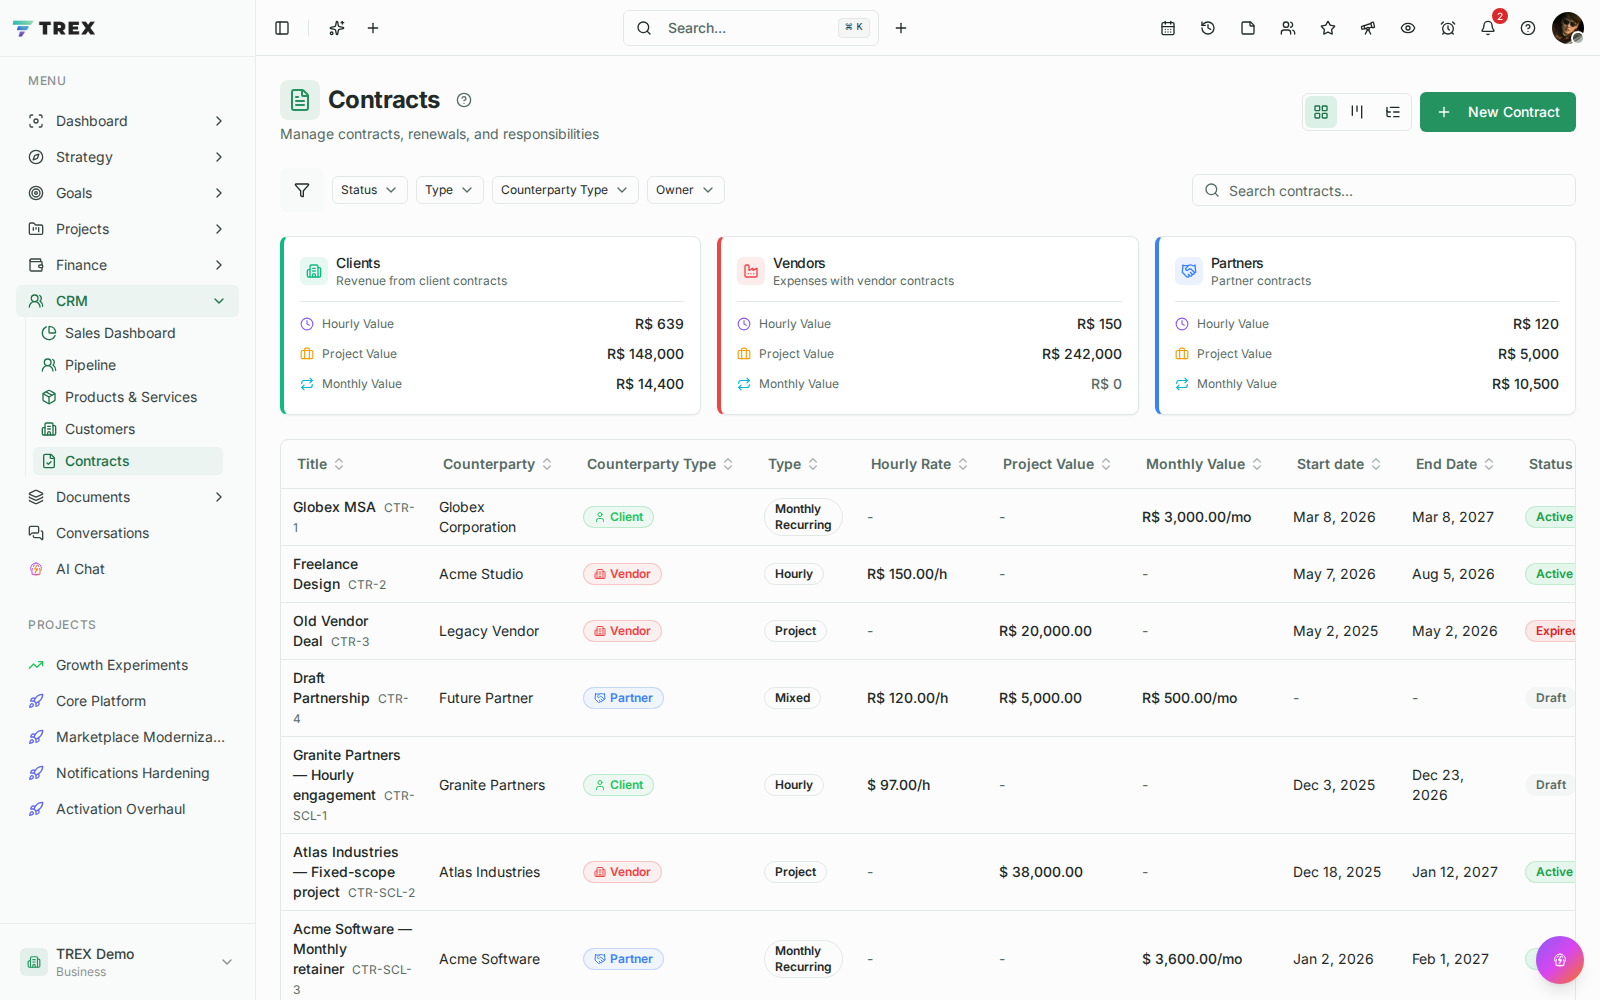1600x1000 pixels.
Task: Open Growth Experiments project
Action: [x=127, y=665]
